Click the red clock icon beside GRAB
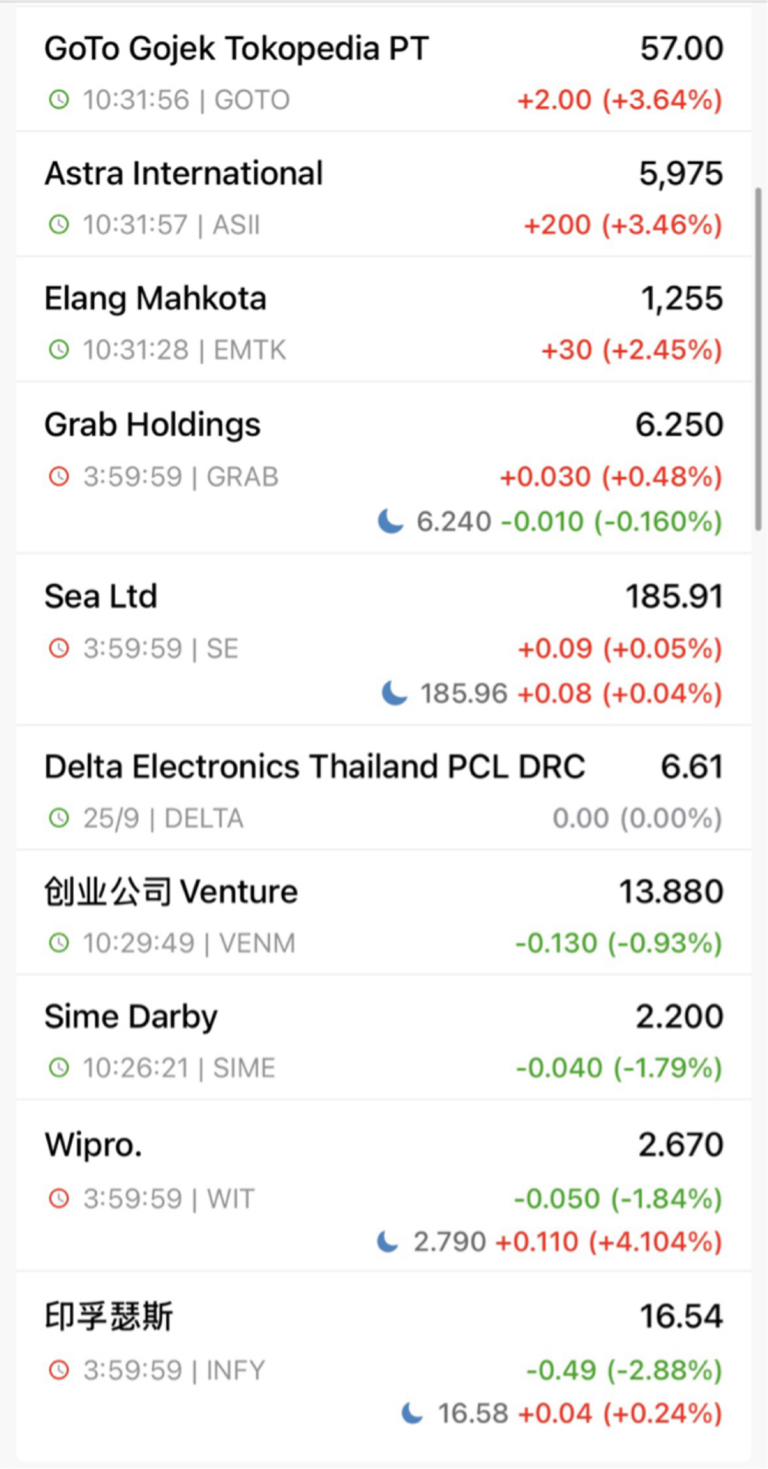Screen dimensions: 768x1469 pos(59,477)
